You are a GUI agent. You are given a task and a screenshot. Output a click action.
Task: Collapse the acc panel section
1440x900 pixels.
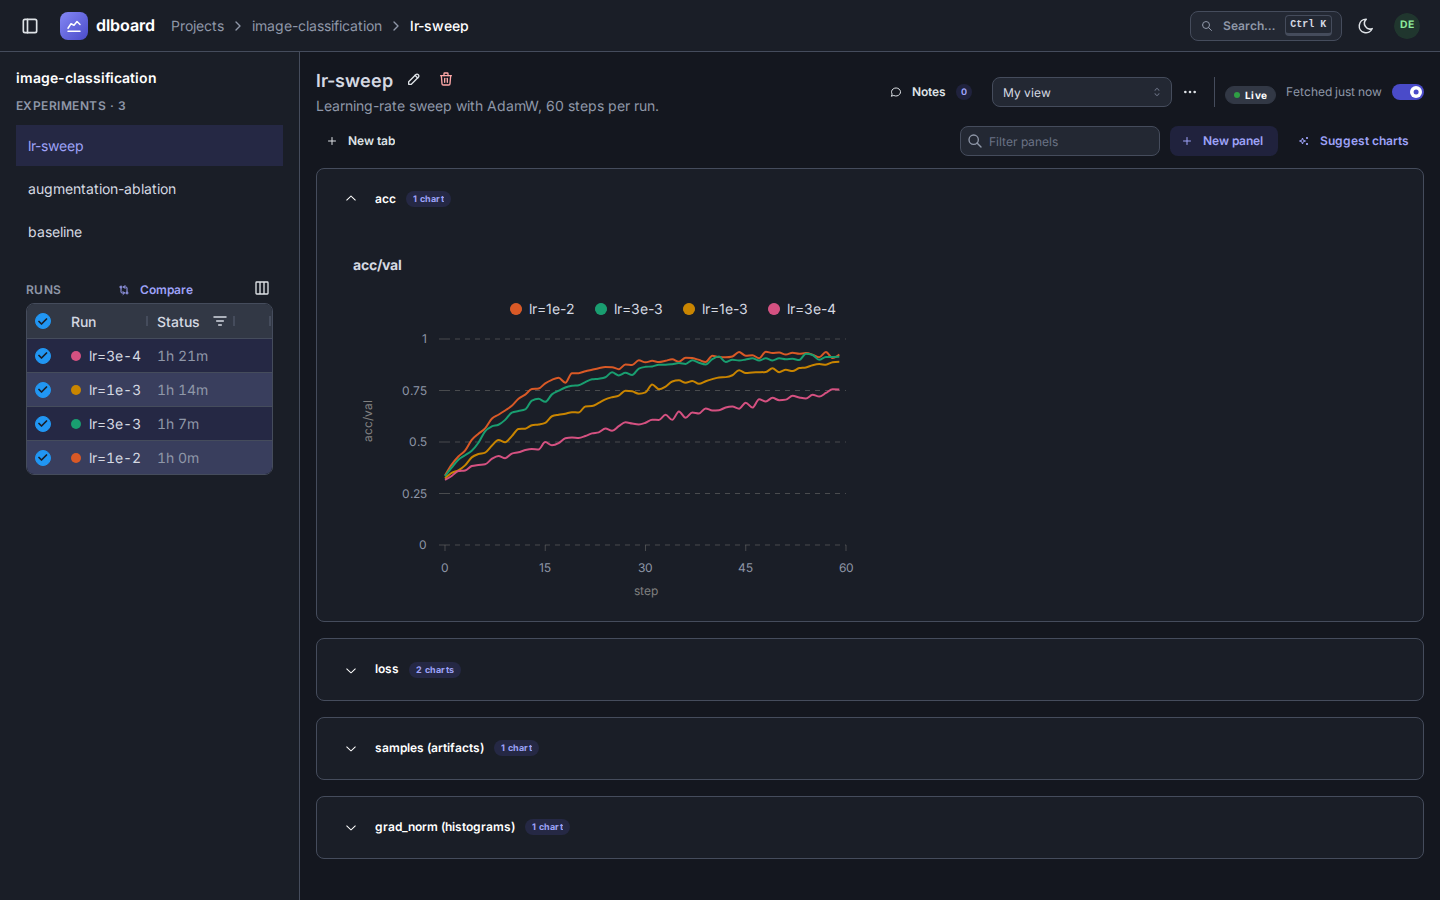tap(351, 199)
